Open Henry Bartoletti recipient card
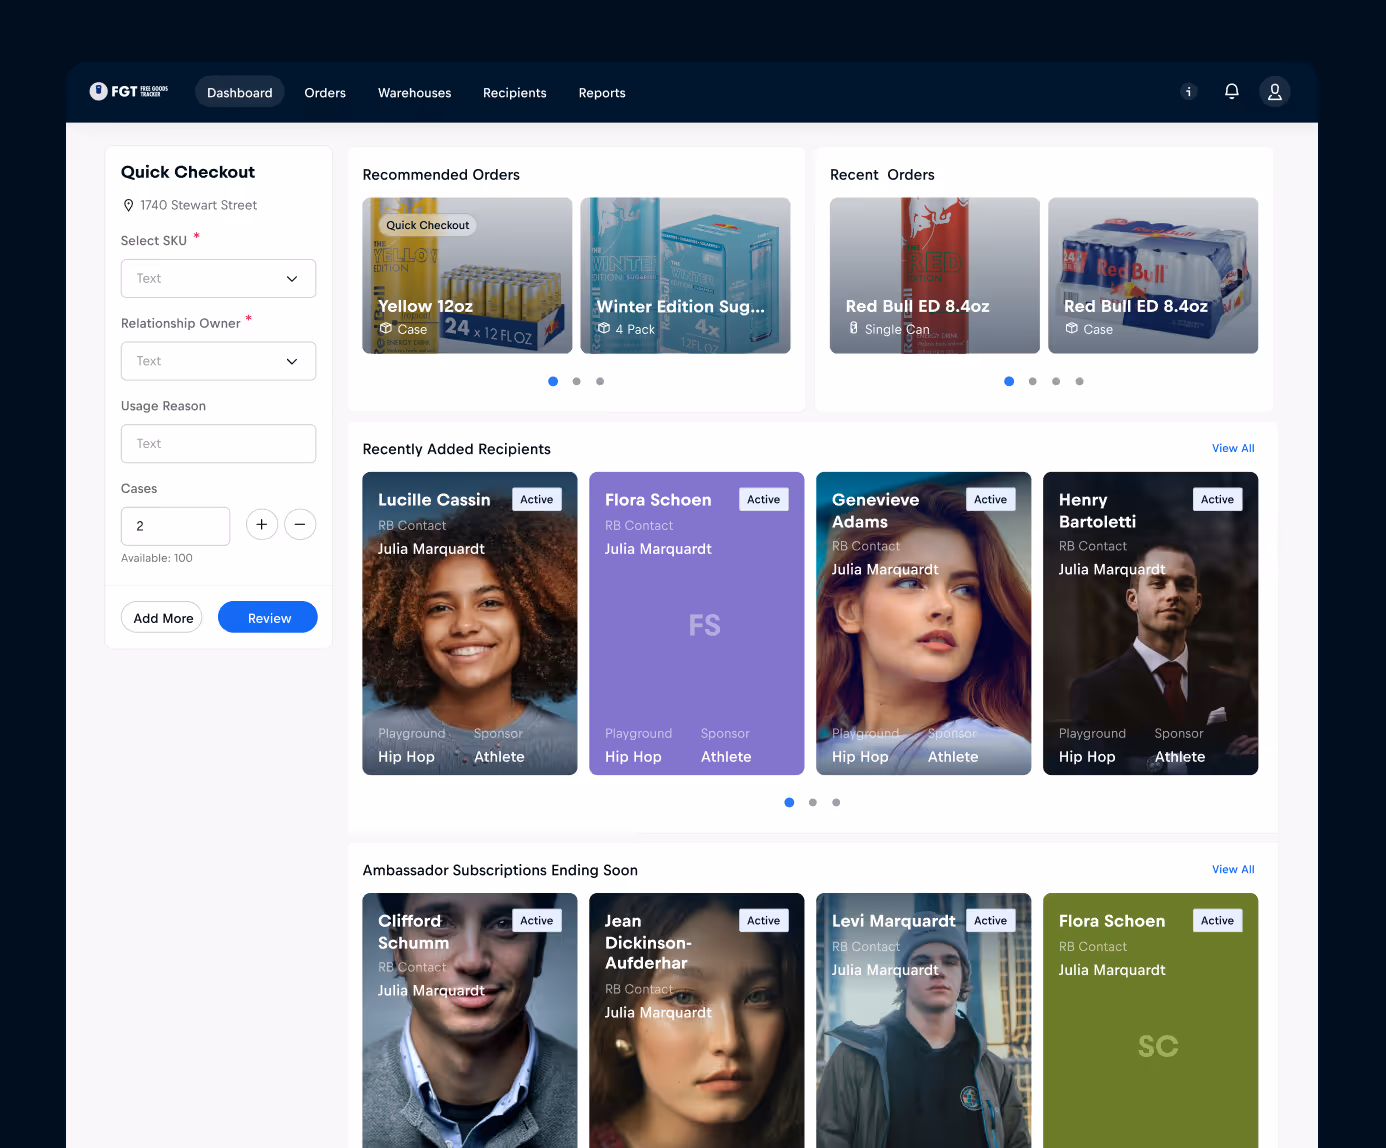 click(x=1151, y=624)
